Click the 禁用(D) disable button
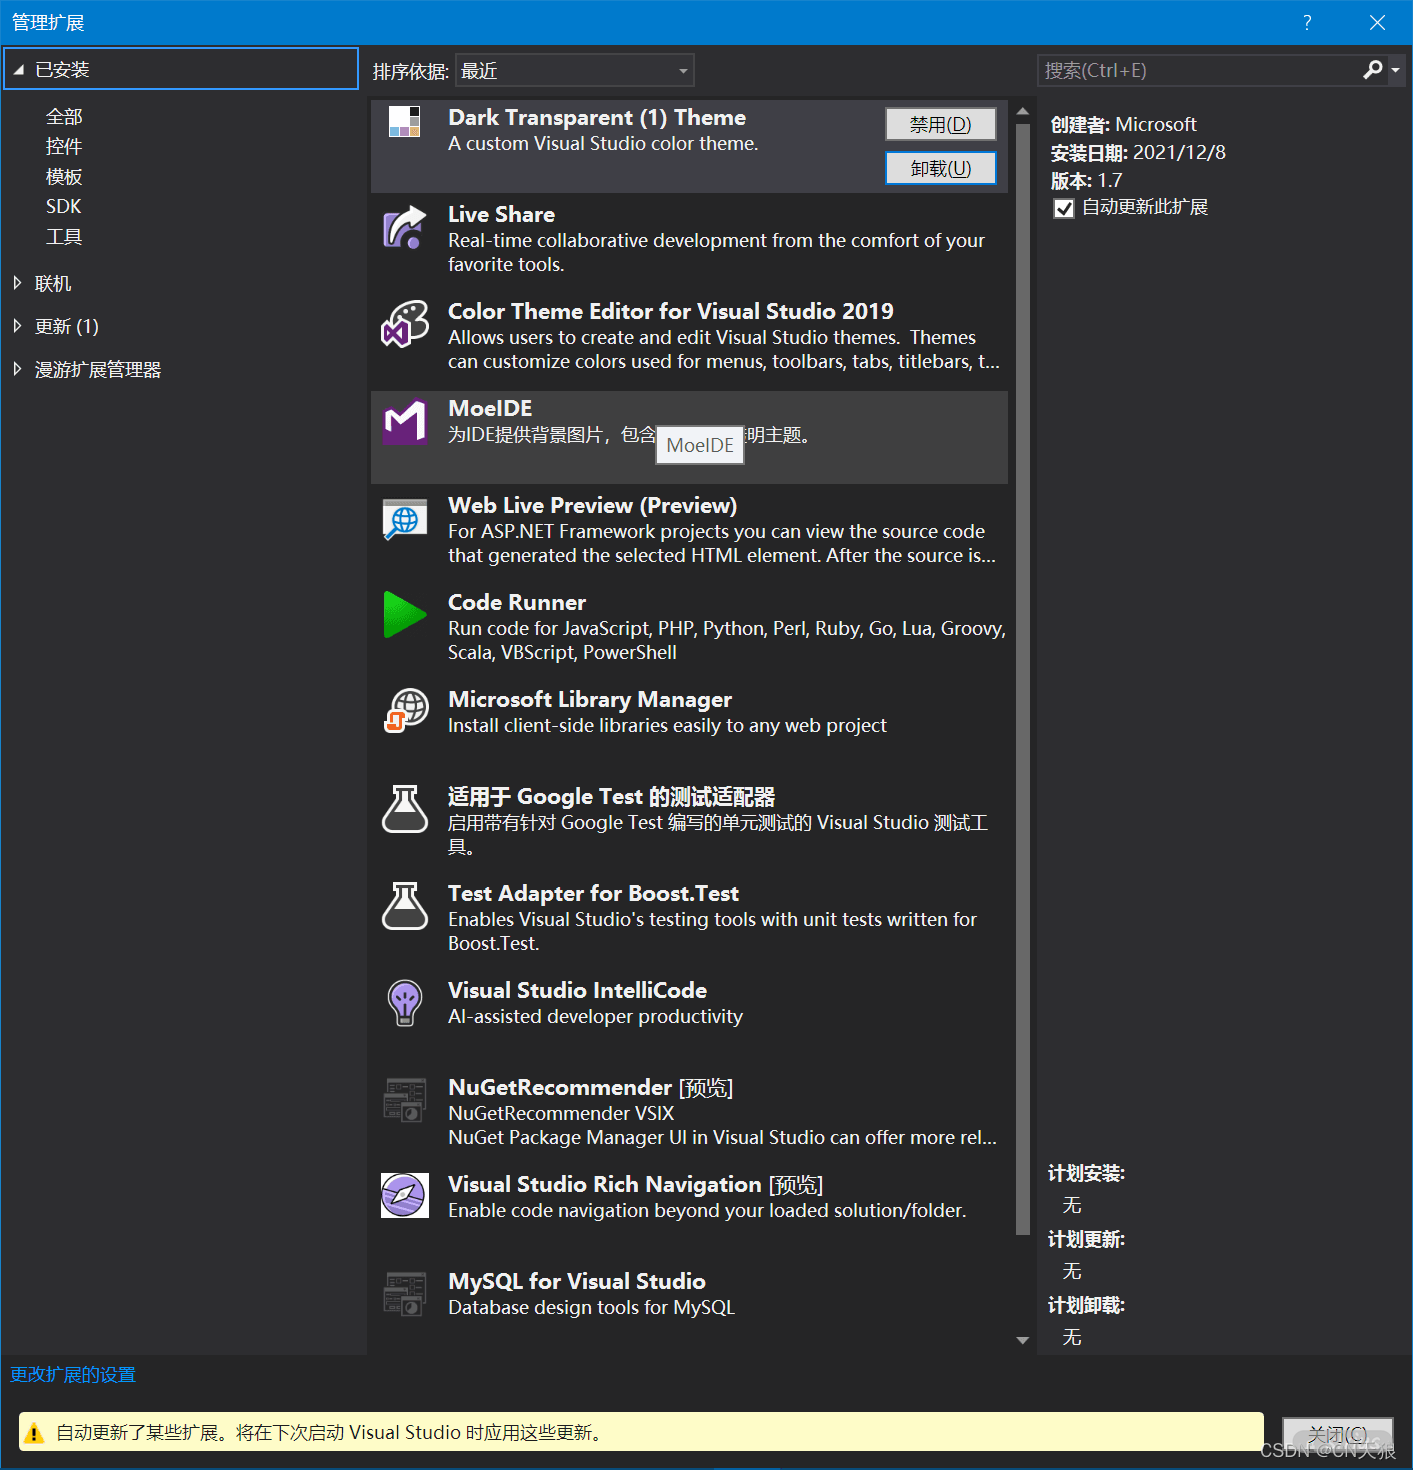Viewport: 1413px width, 1470px height. 941,124
